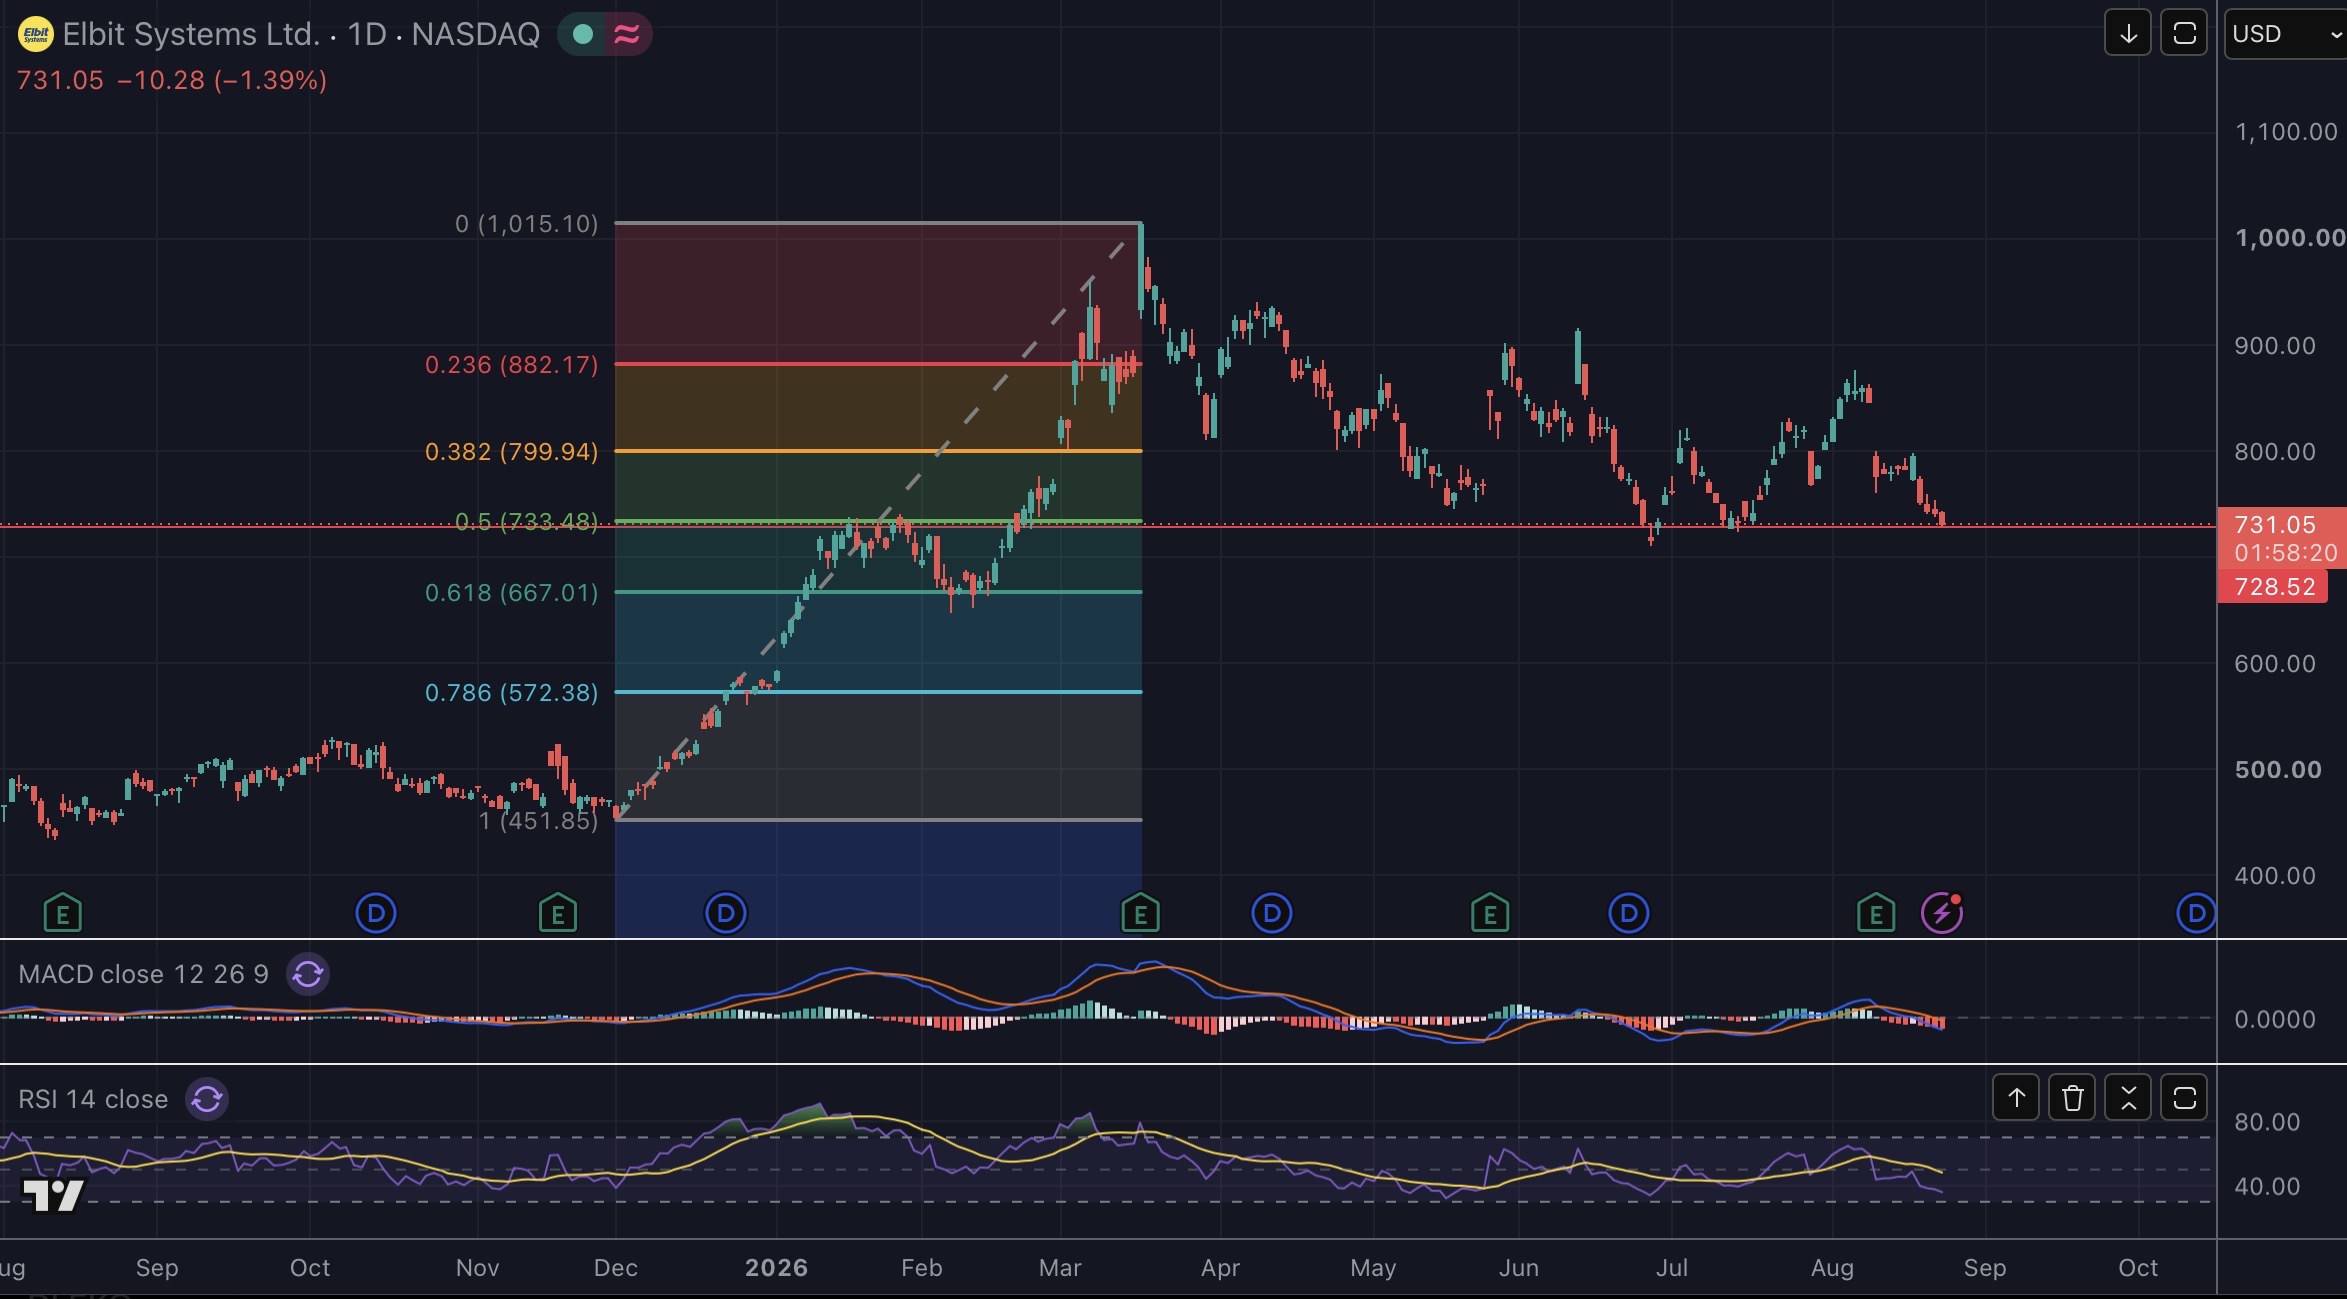2347x1299 pixels.
Task: Delete the RSI pane with trash icon
Action: point(2072,1098)
